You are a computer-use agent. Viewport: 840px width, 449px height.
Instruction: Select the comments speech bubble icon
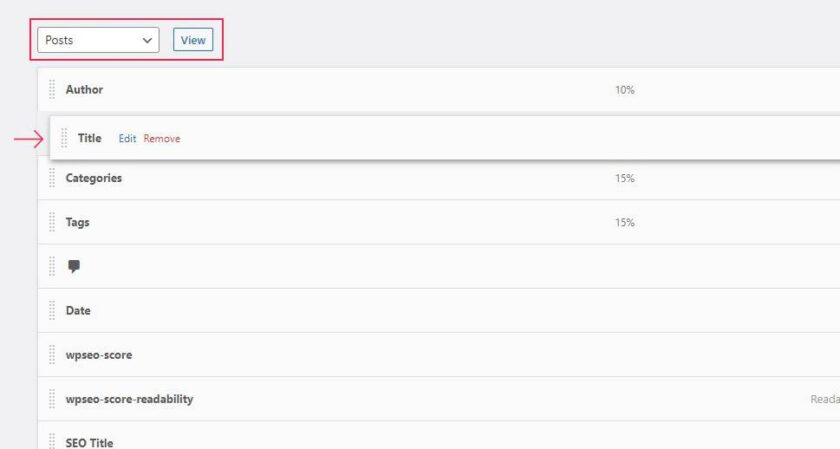pos(74,266)
